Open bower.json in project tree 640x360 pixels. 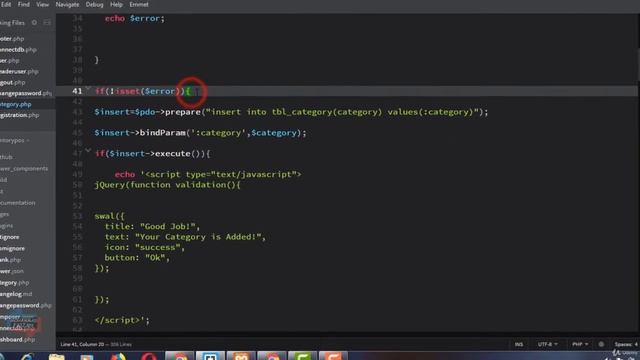pyautogui.click(x=12, y=271)
